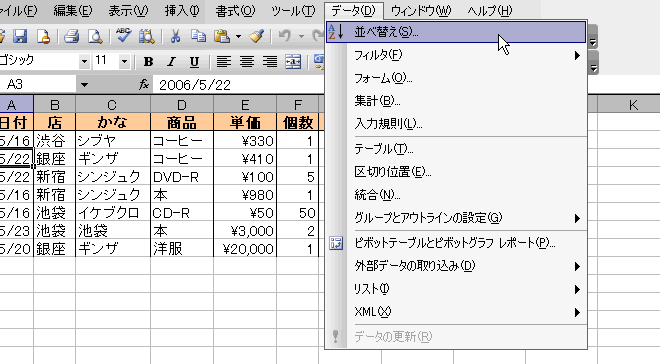Choose 統合(N) menu entry
Screen dimensions: 660x364
click(456, 195)
